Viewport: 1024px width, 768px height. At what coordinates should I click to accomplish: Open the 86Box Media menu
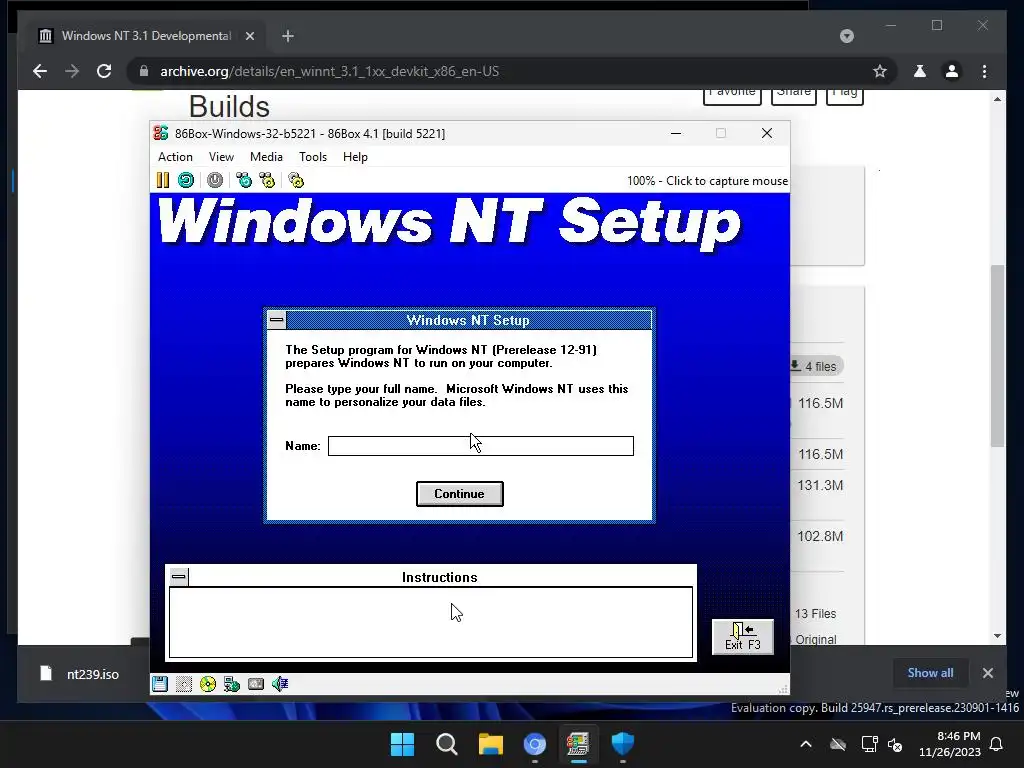(266, 157)
